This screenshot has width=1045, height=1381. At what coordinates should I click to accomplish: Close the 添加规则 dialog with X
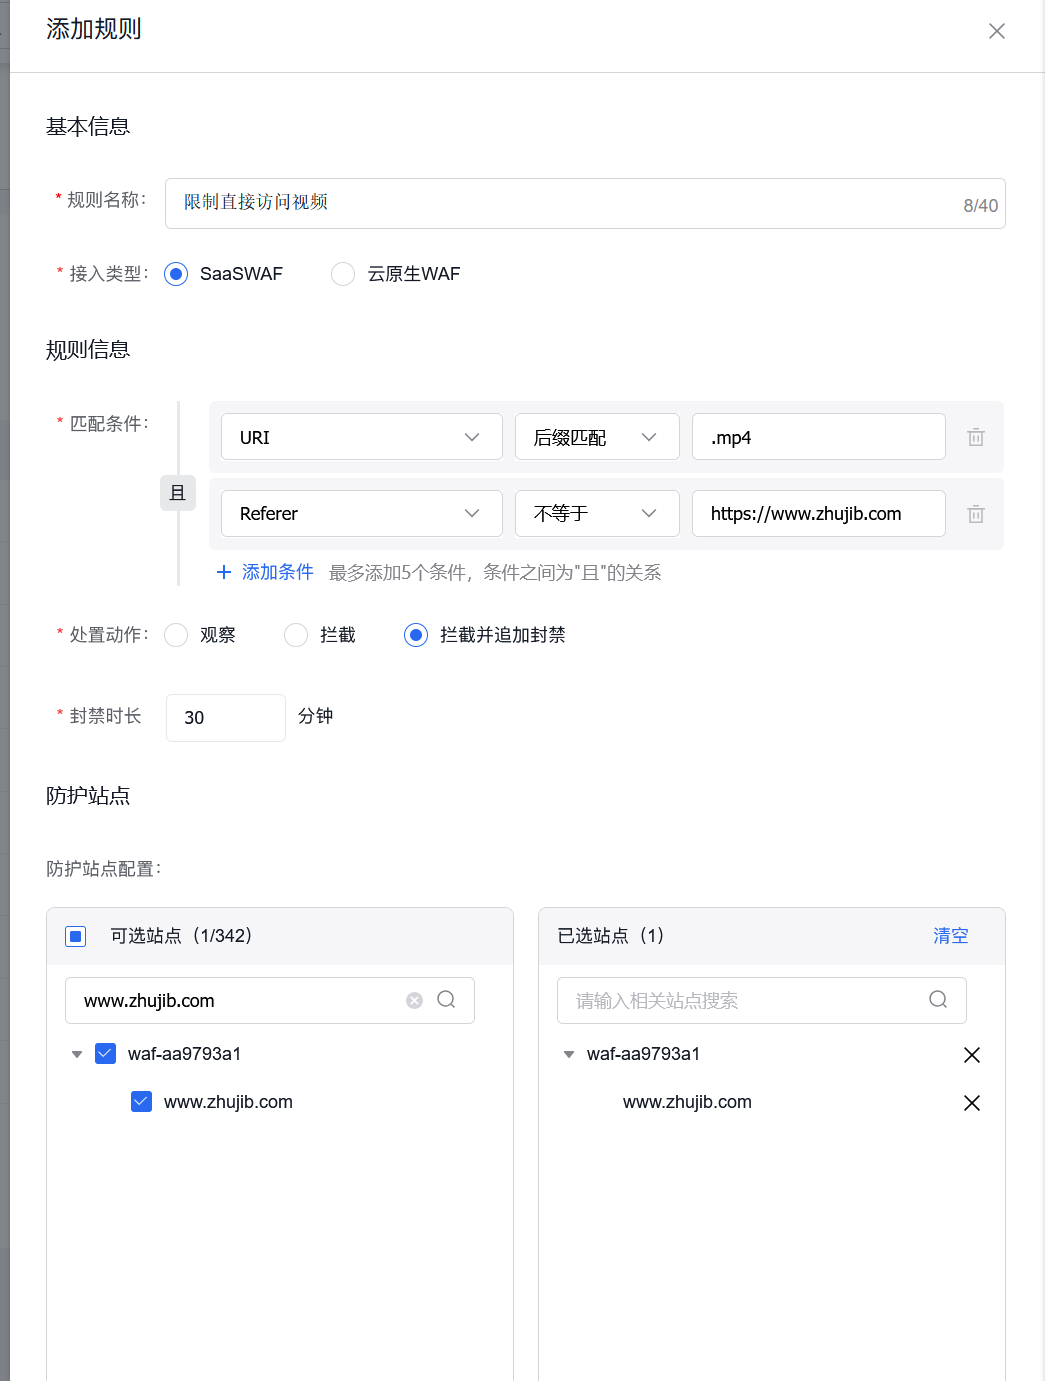click(x=997, y=31)
